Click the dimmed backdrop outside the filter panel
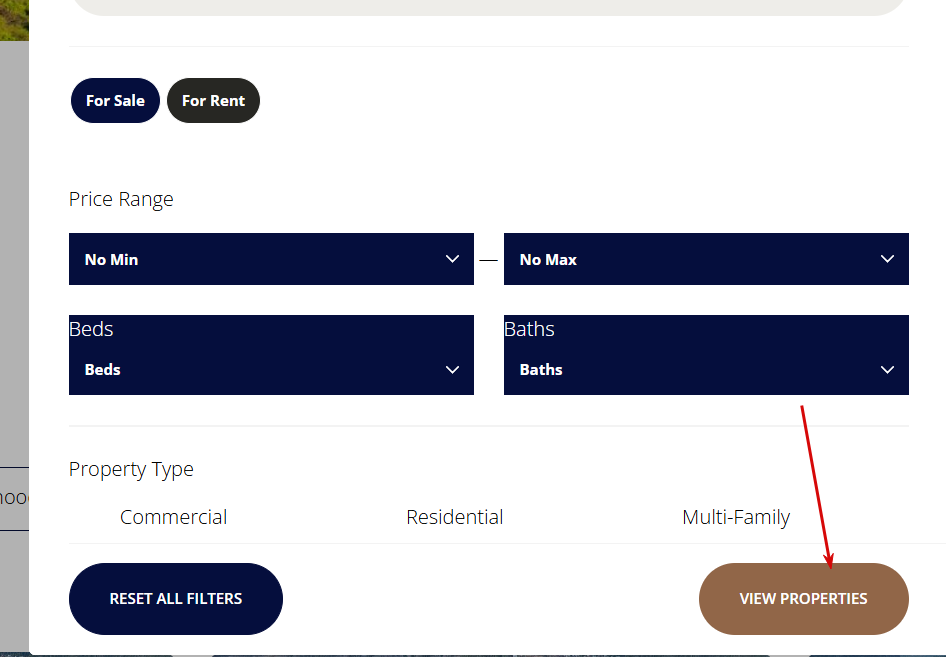This screenshot has height=657, width=946. (14, 300)
